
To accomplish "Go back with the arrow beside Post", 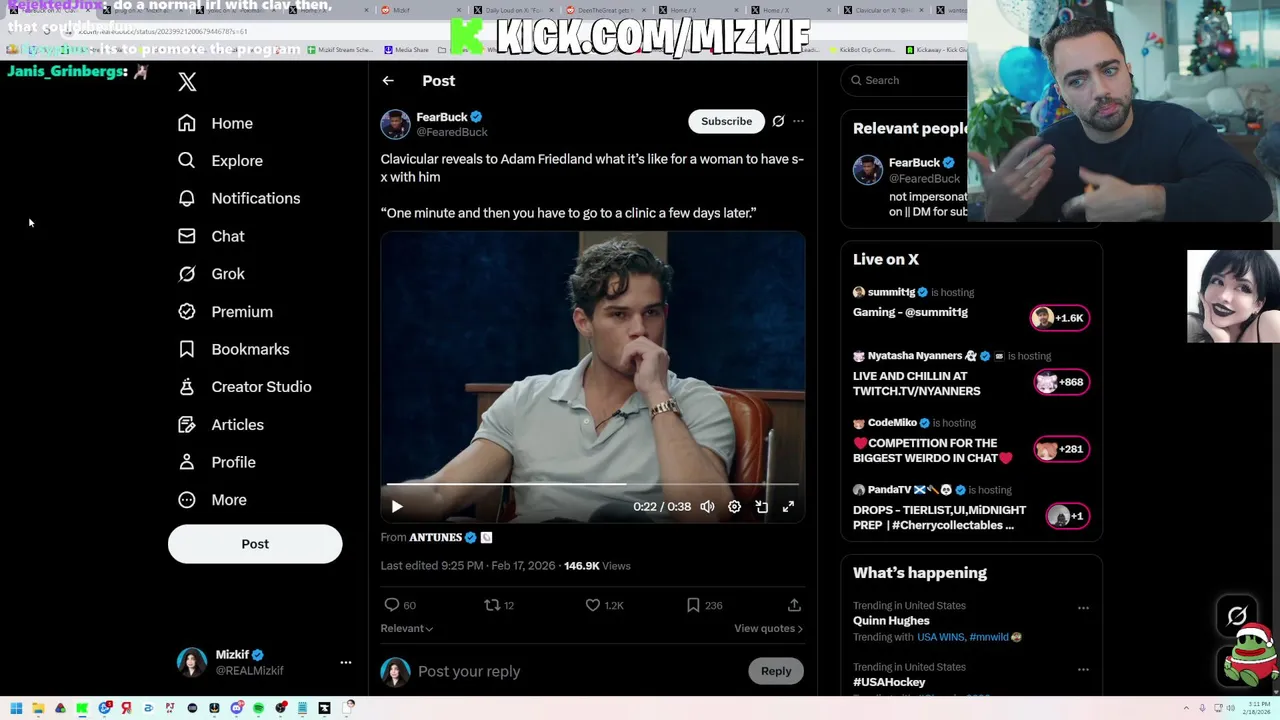I will click(x=388, y=81).
